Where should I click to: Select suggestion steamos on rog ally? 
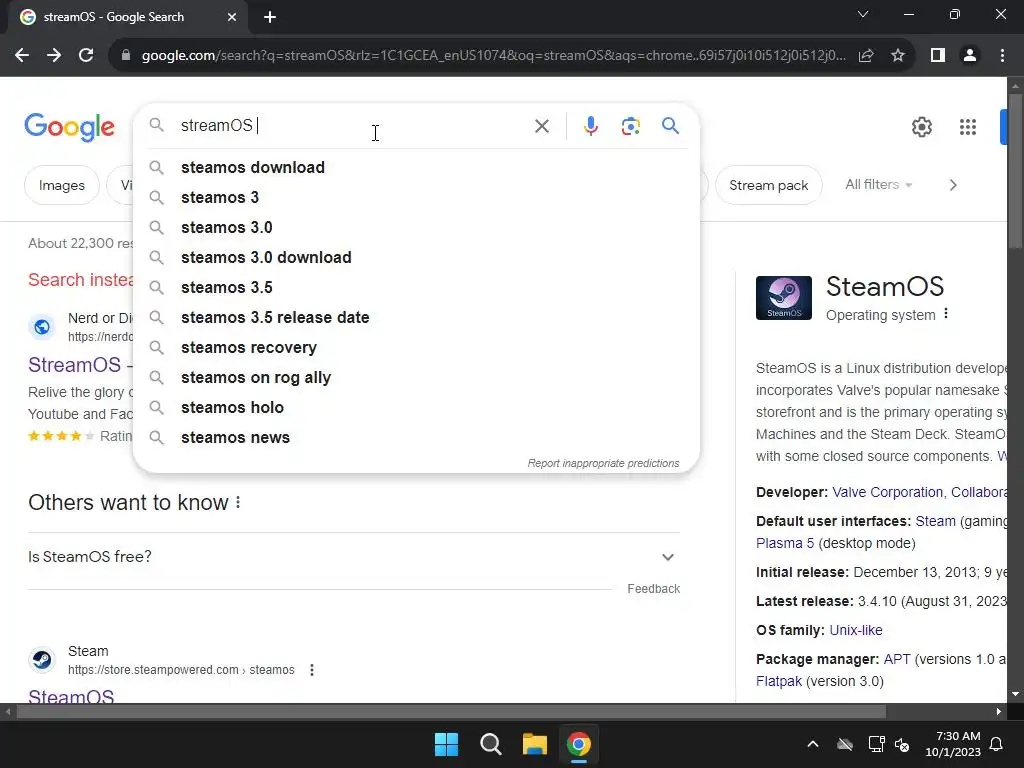[416, 377]
